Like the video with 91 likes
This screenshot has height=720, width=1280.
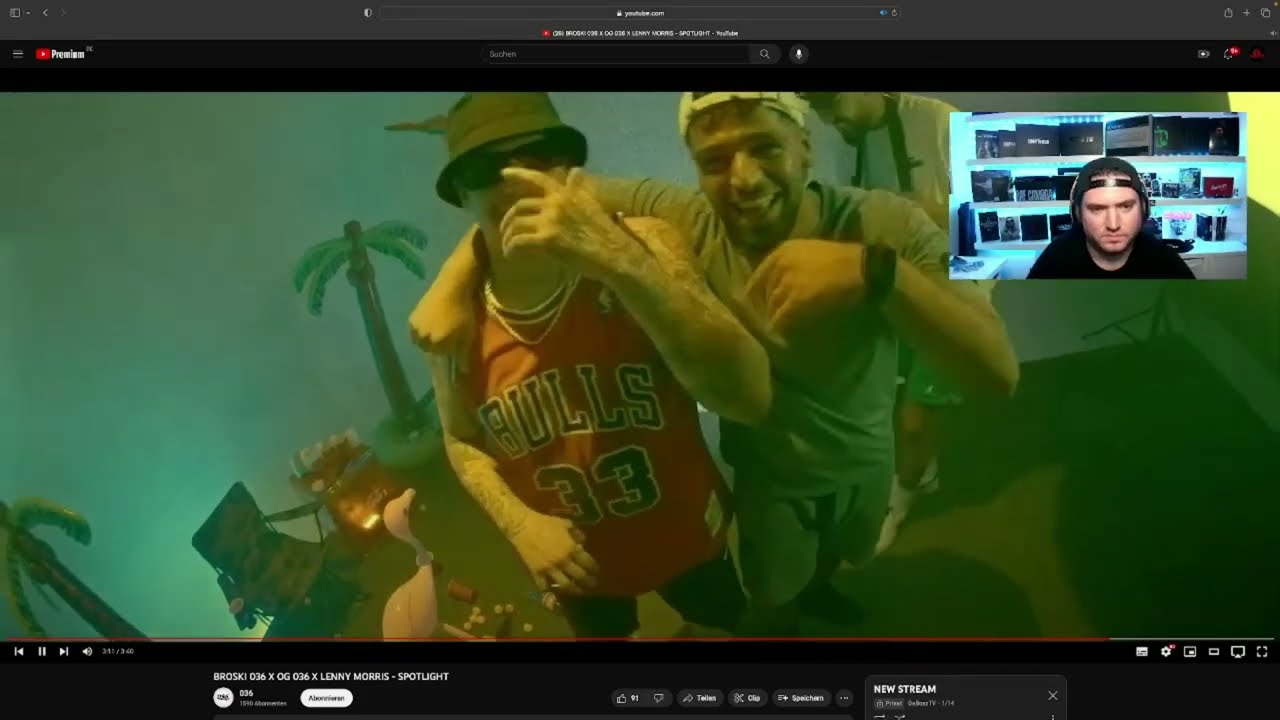[628, 698]
